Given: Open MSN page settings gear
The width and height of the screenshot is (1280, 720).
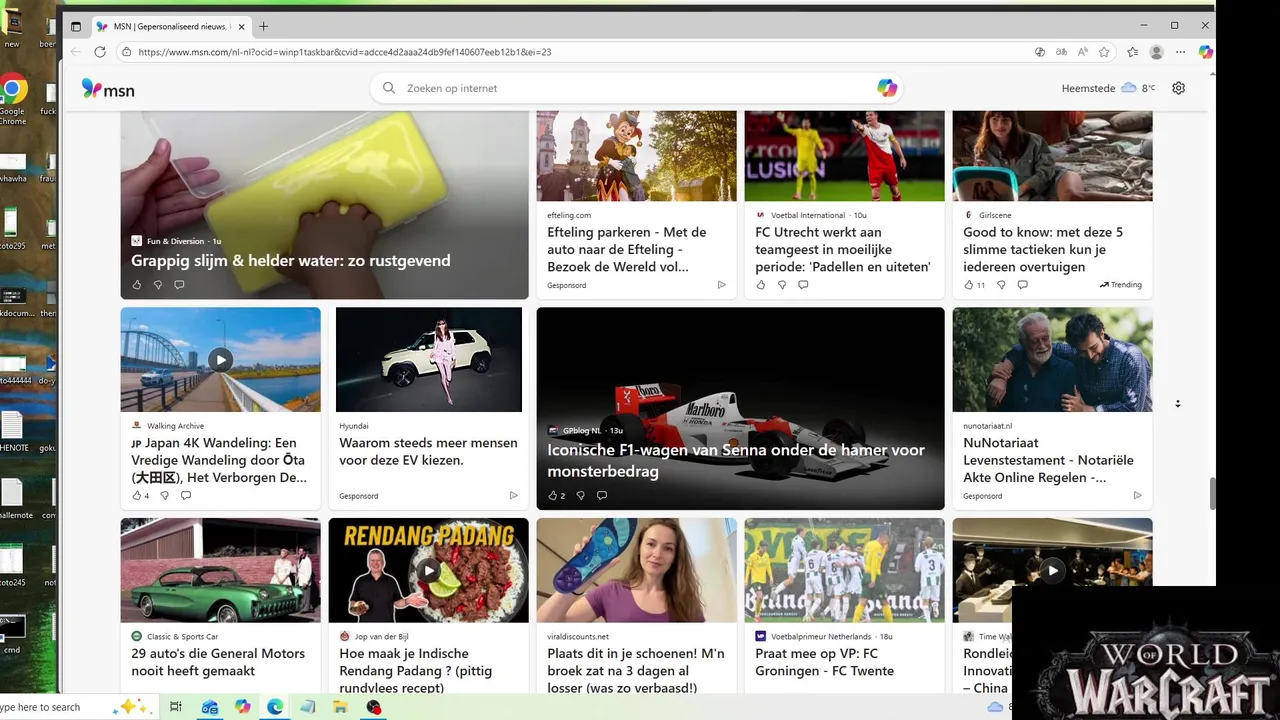Looking at the screenshot, I should (1178, 88).
